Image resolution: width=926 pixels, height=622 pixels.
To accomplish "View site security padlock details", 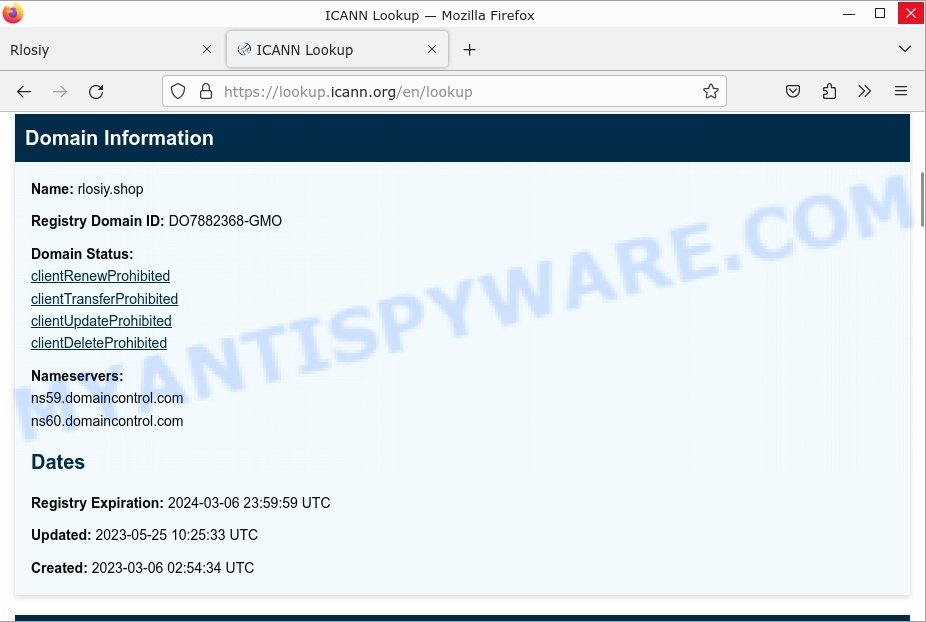I will (x=206, y=91).
